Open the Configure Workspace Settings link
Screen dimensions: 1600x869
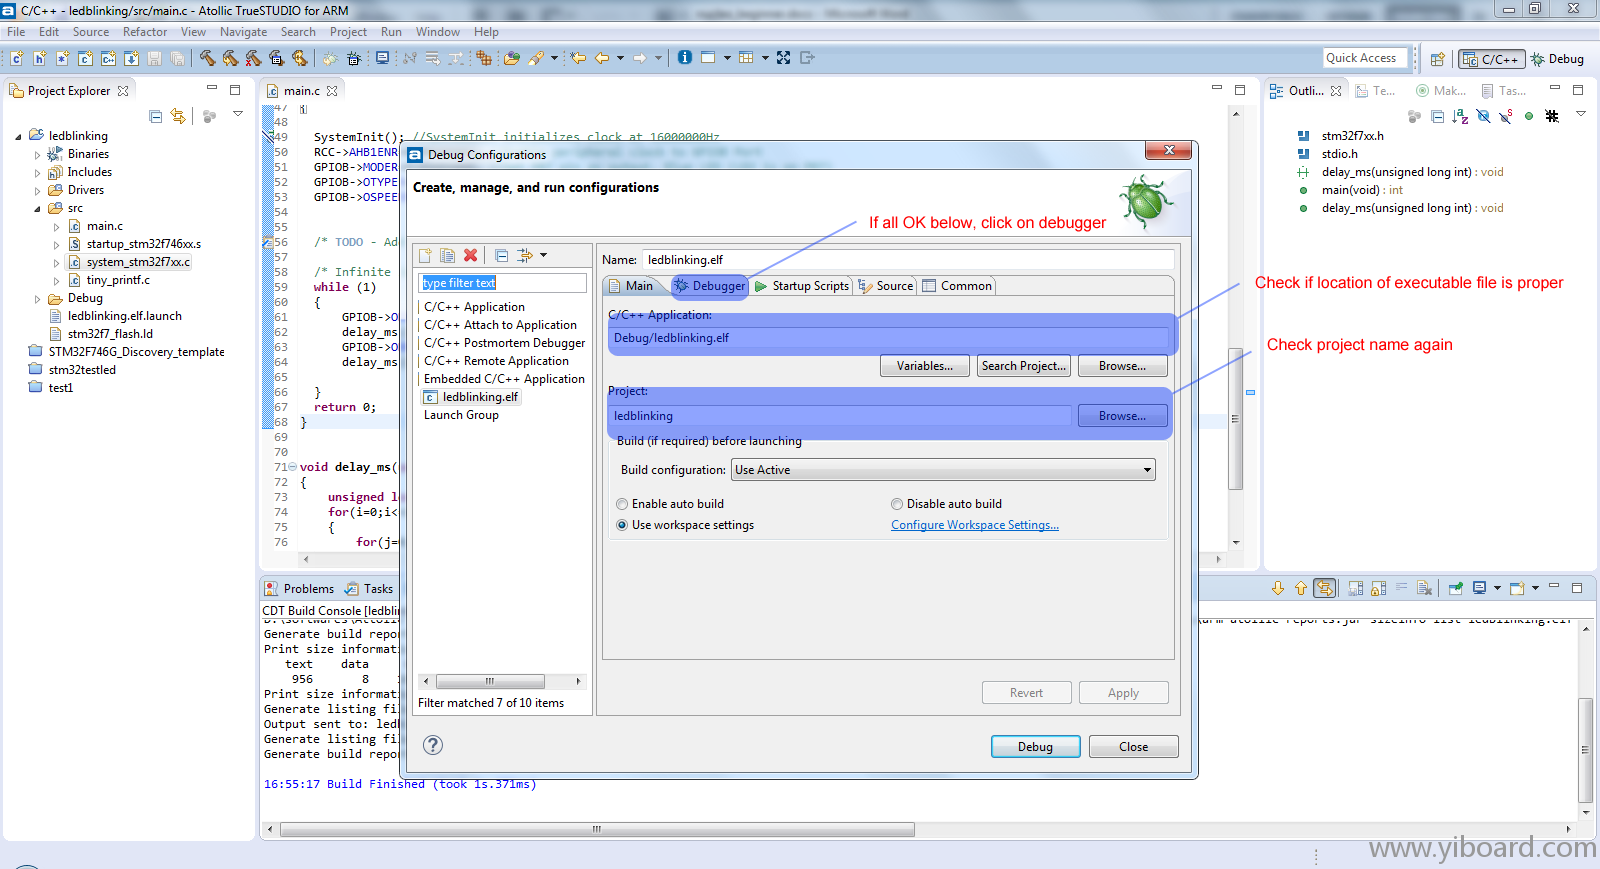click(x=974, y=525)
